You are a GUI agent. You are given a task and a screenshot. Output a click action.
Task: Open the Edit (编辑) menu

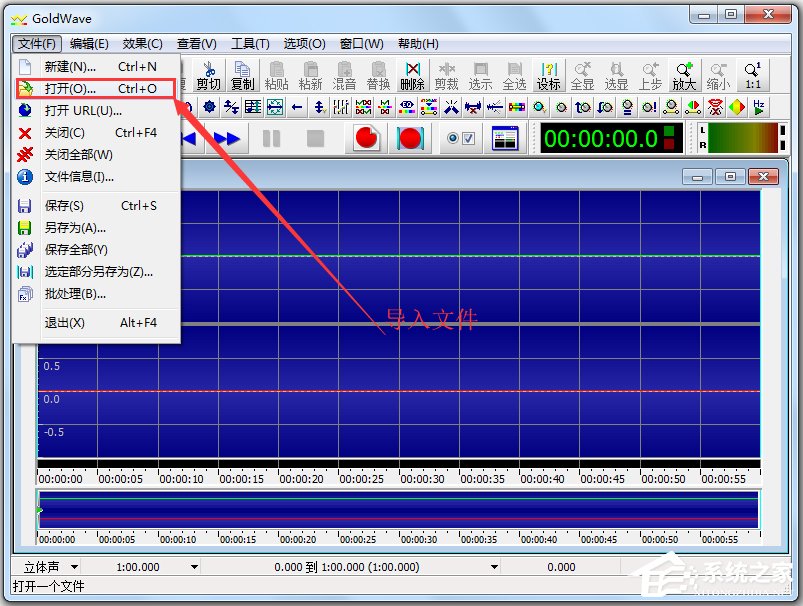(x=89, y=44)
